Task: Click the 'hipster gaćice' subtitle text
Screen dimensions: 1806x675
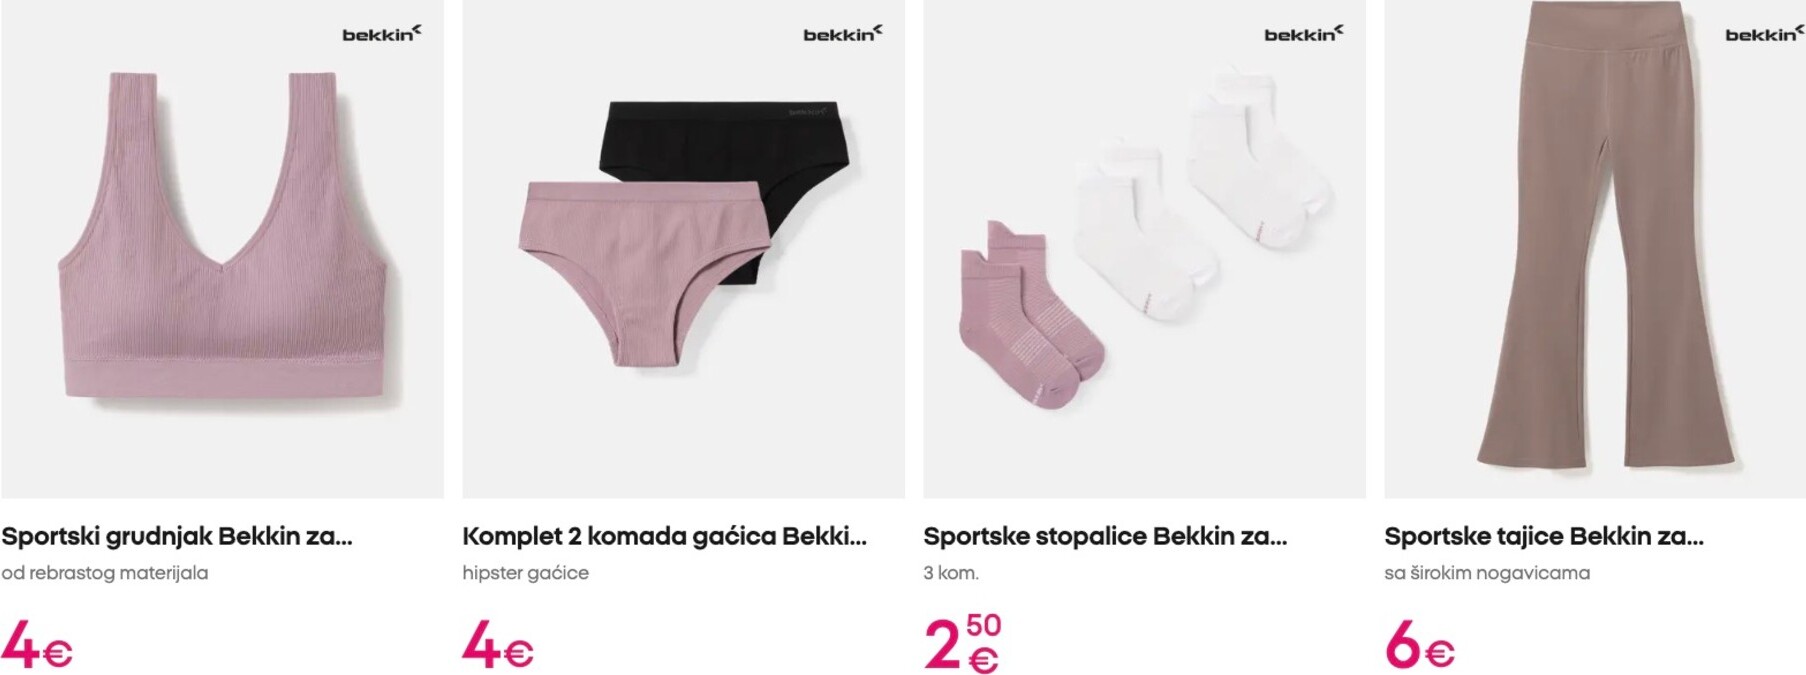Action: coord(525,573)
